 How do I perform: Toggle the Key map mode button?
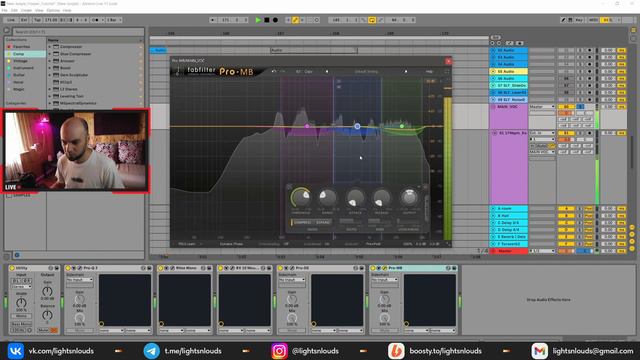coord(579,20)
